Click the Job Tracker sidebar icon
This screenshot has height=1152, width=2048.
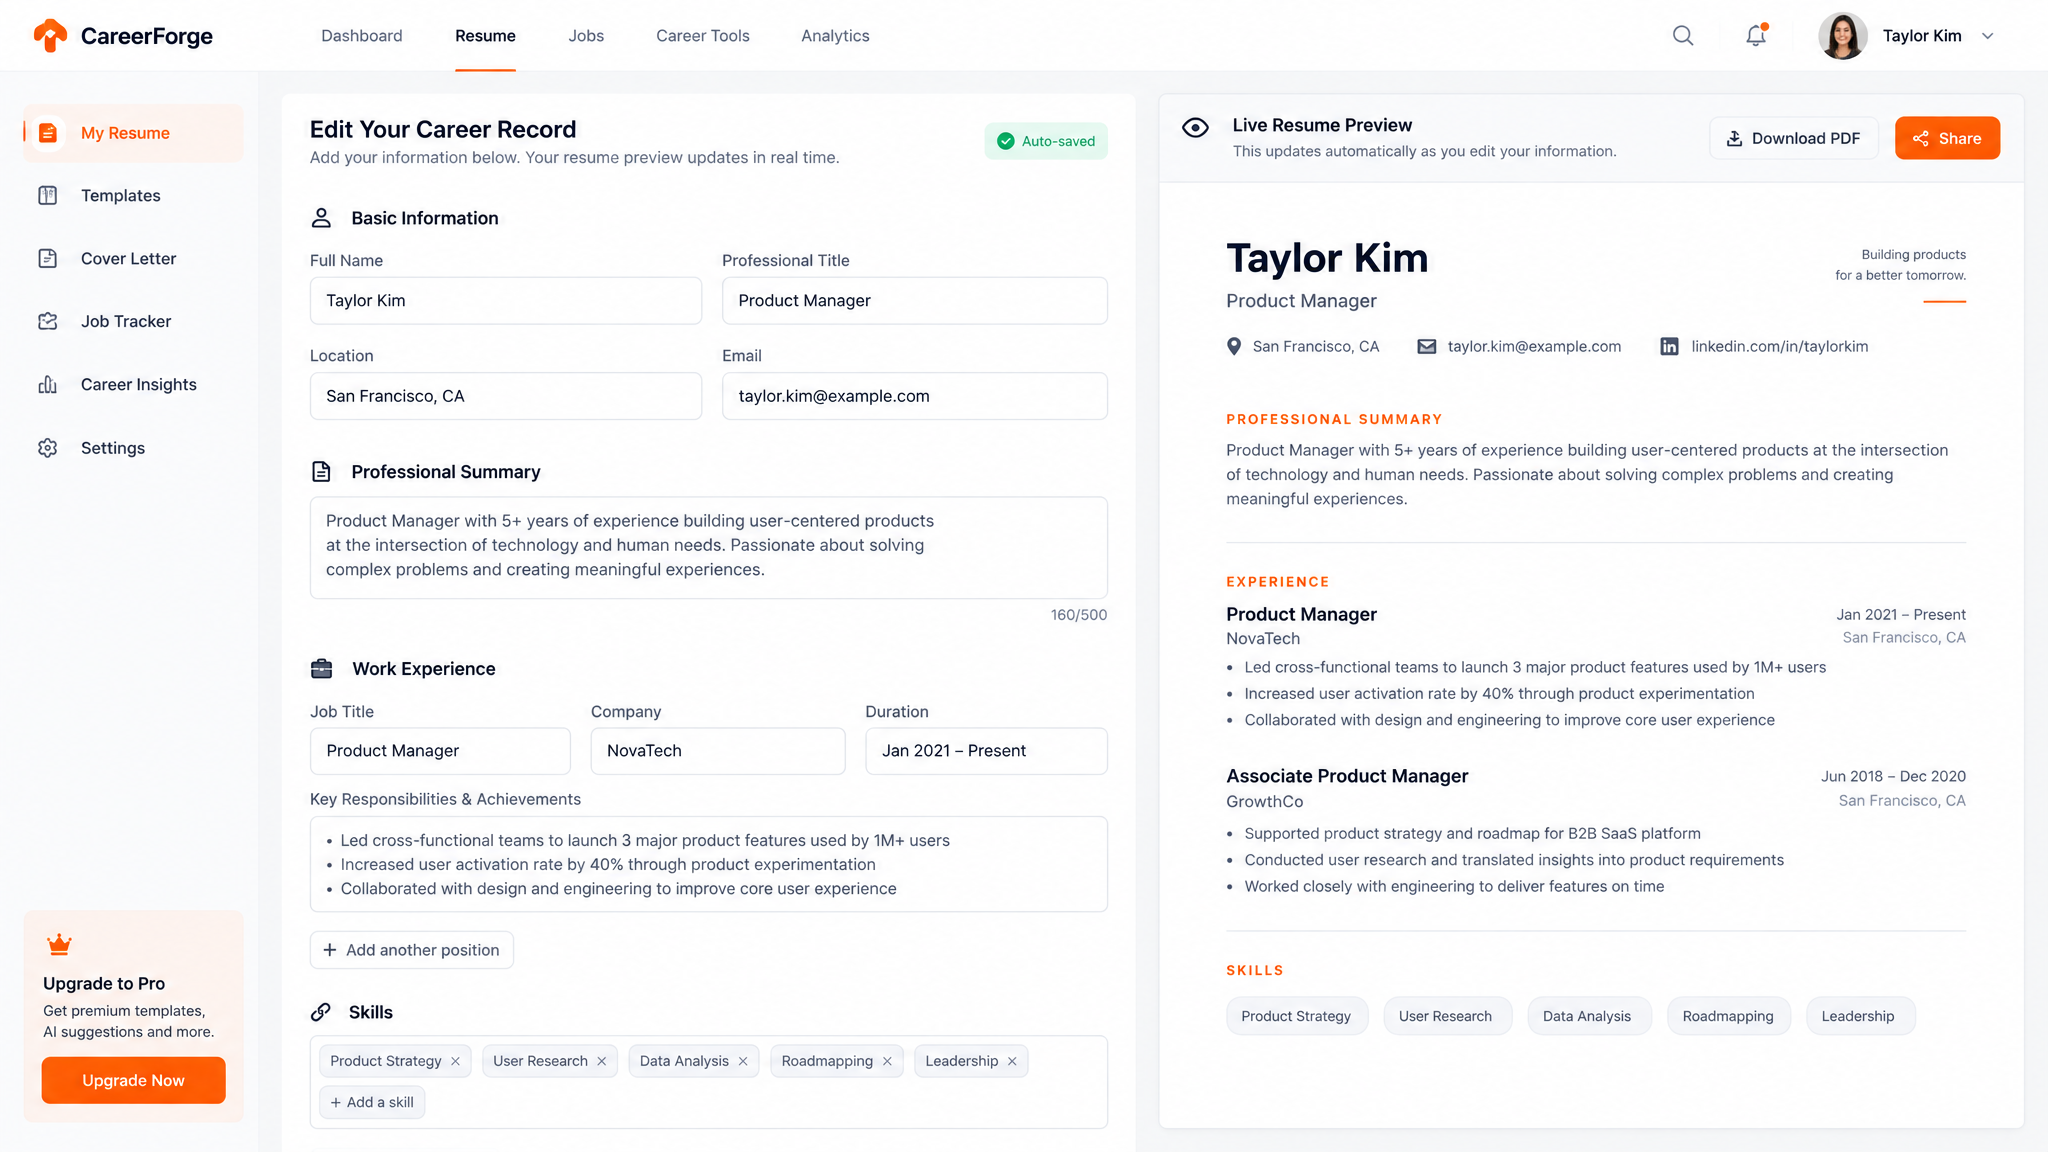(x=48, y=322)
